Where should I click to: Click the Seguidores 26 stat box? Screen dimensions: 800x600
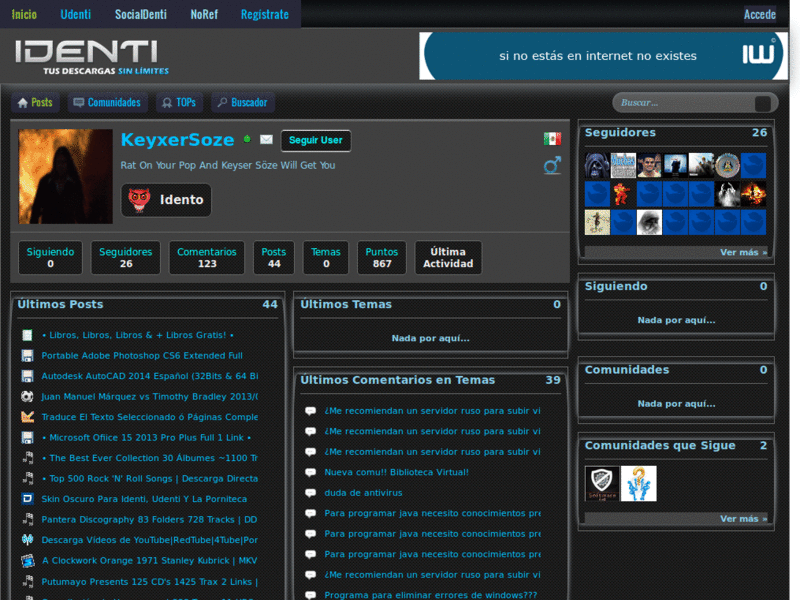(126, 258)
